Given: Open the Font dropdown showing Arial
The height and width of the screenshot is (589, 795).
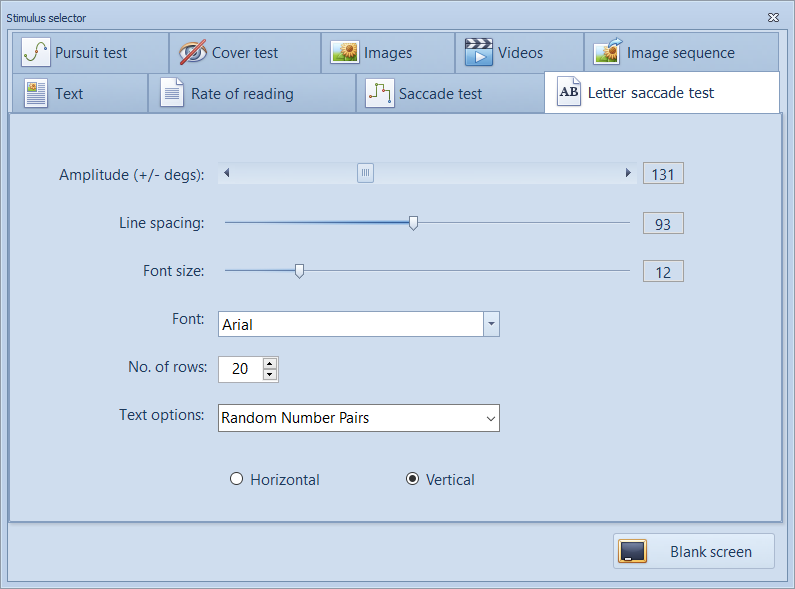Looking at the screenshot, I should [x=491, y=324].
